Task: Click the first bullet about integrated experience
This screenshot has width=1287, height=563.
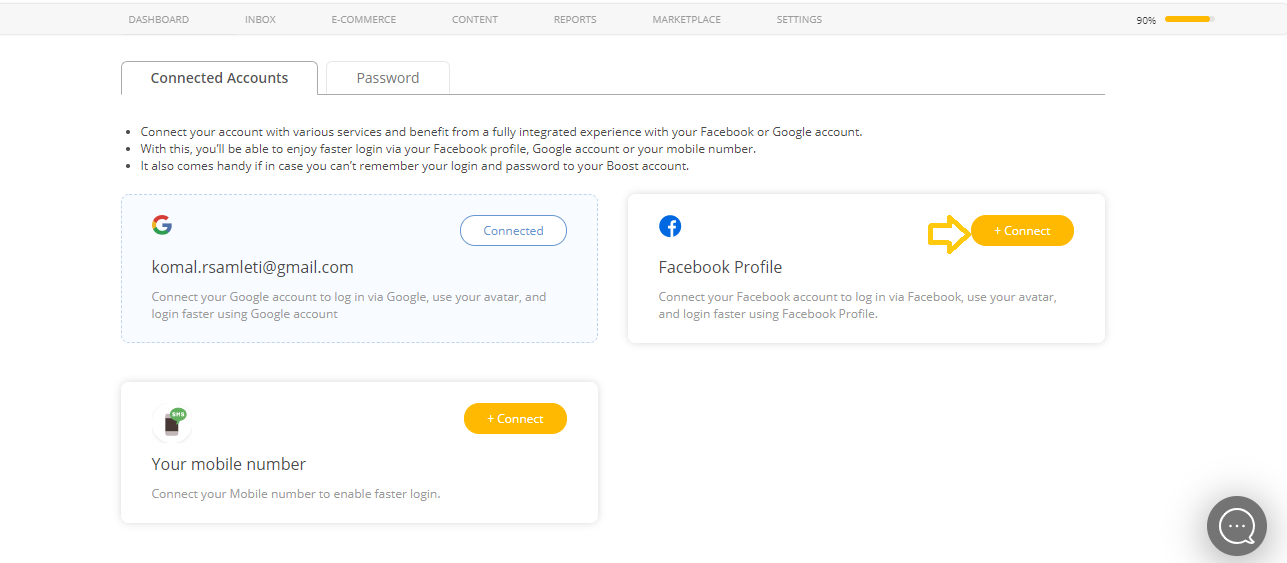Action: click(x=501, y=132)
